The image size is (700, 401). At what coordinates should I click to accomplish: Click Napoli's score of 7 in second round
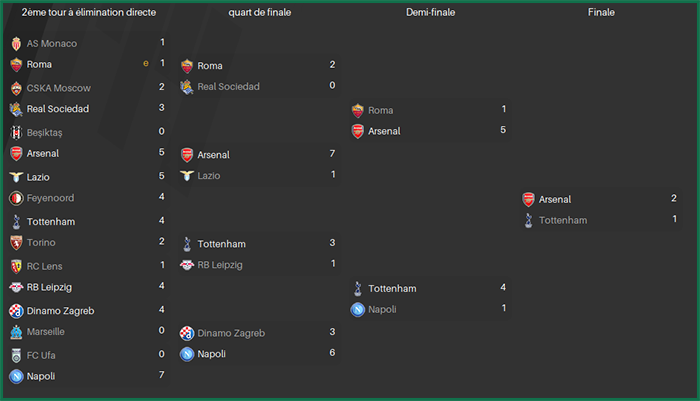(x=162, y=375)
